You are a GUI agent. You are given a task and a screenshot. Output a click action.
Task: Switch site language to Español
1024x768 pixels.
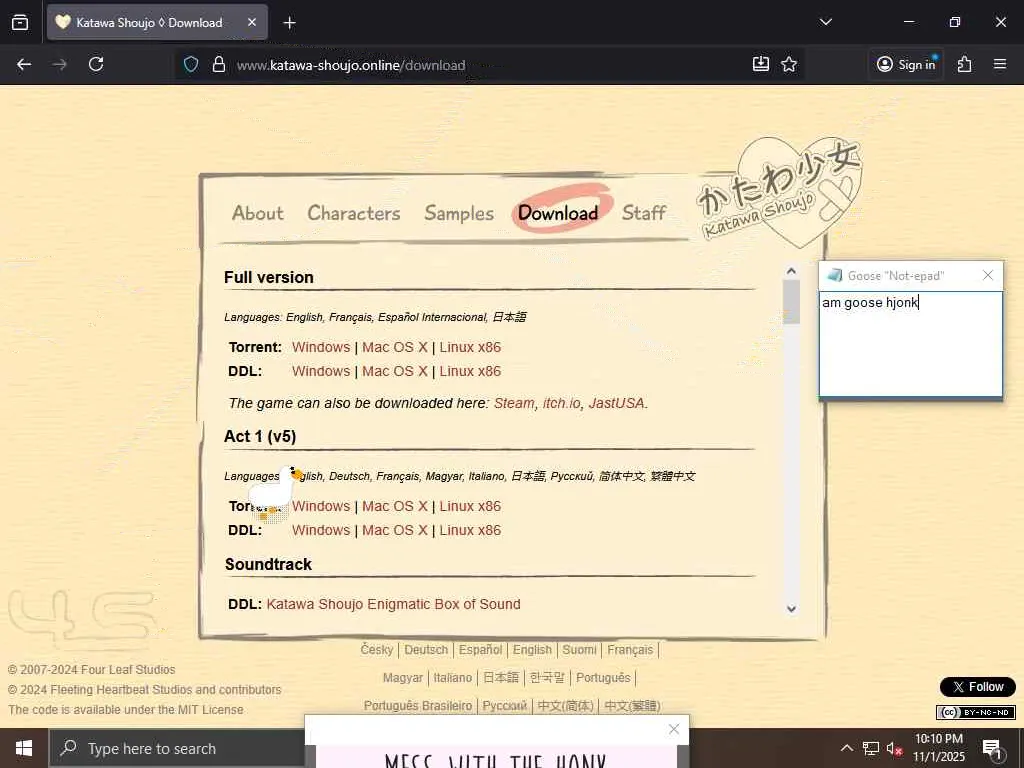[x=480, y=650]
